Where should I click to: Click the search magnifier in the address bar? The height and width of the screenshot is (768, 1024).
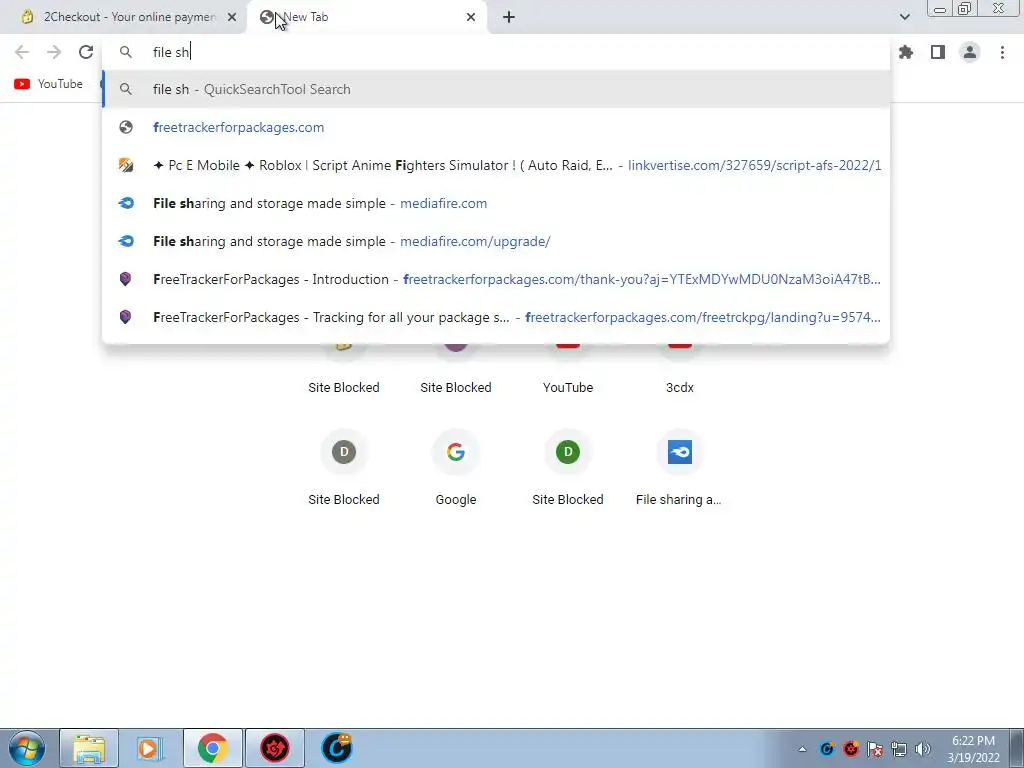tap(126, 52)
